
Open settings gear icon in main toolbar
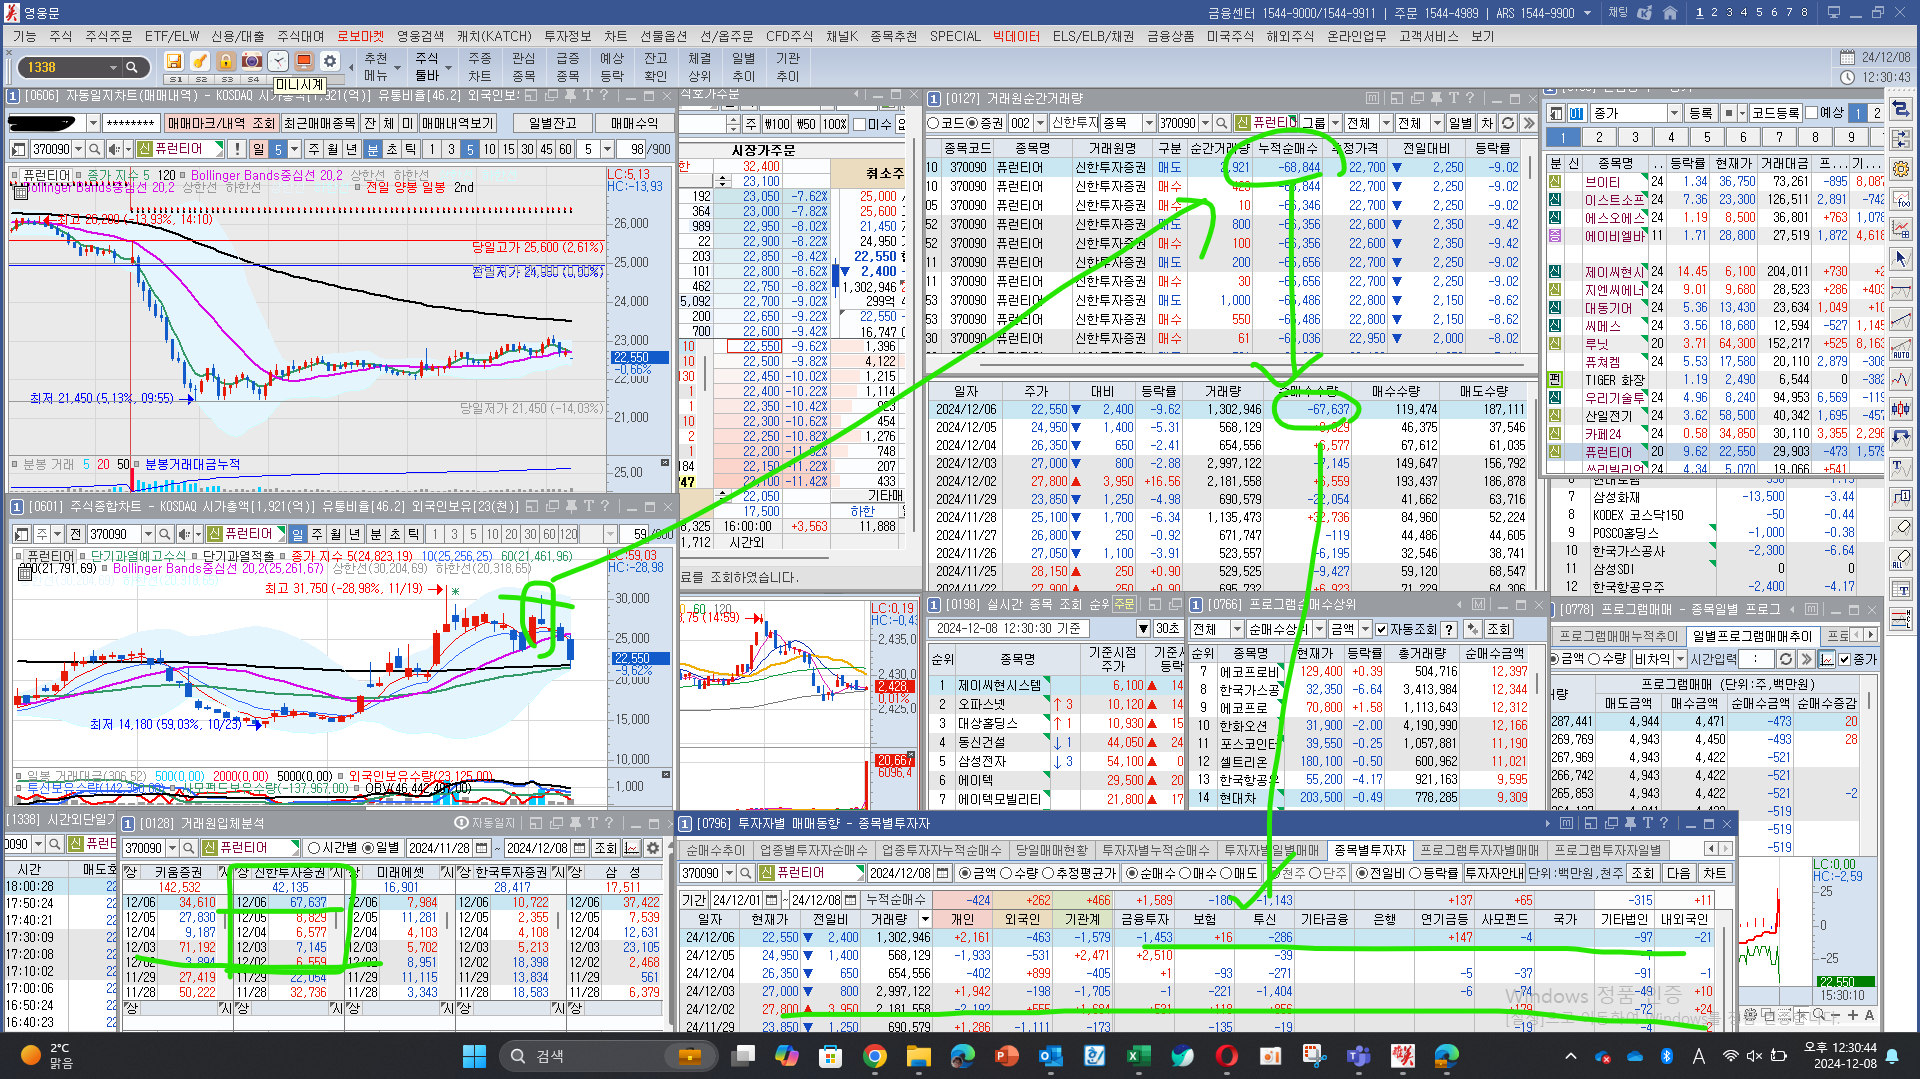330,62
